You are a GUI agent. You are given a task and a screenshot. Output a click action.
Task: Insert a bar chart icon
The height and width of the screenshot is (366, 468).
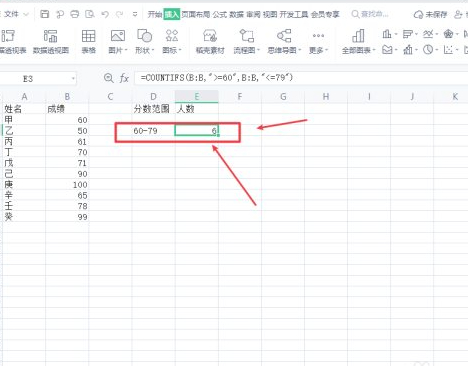[407, 34]
